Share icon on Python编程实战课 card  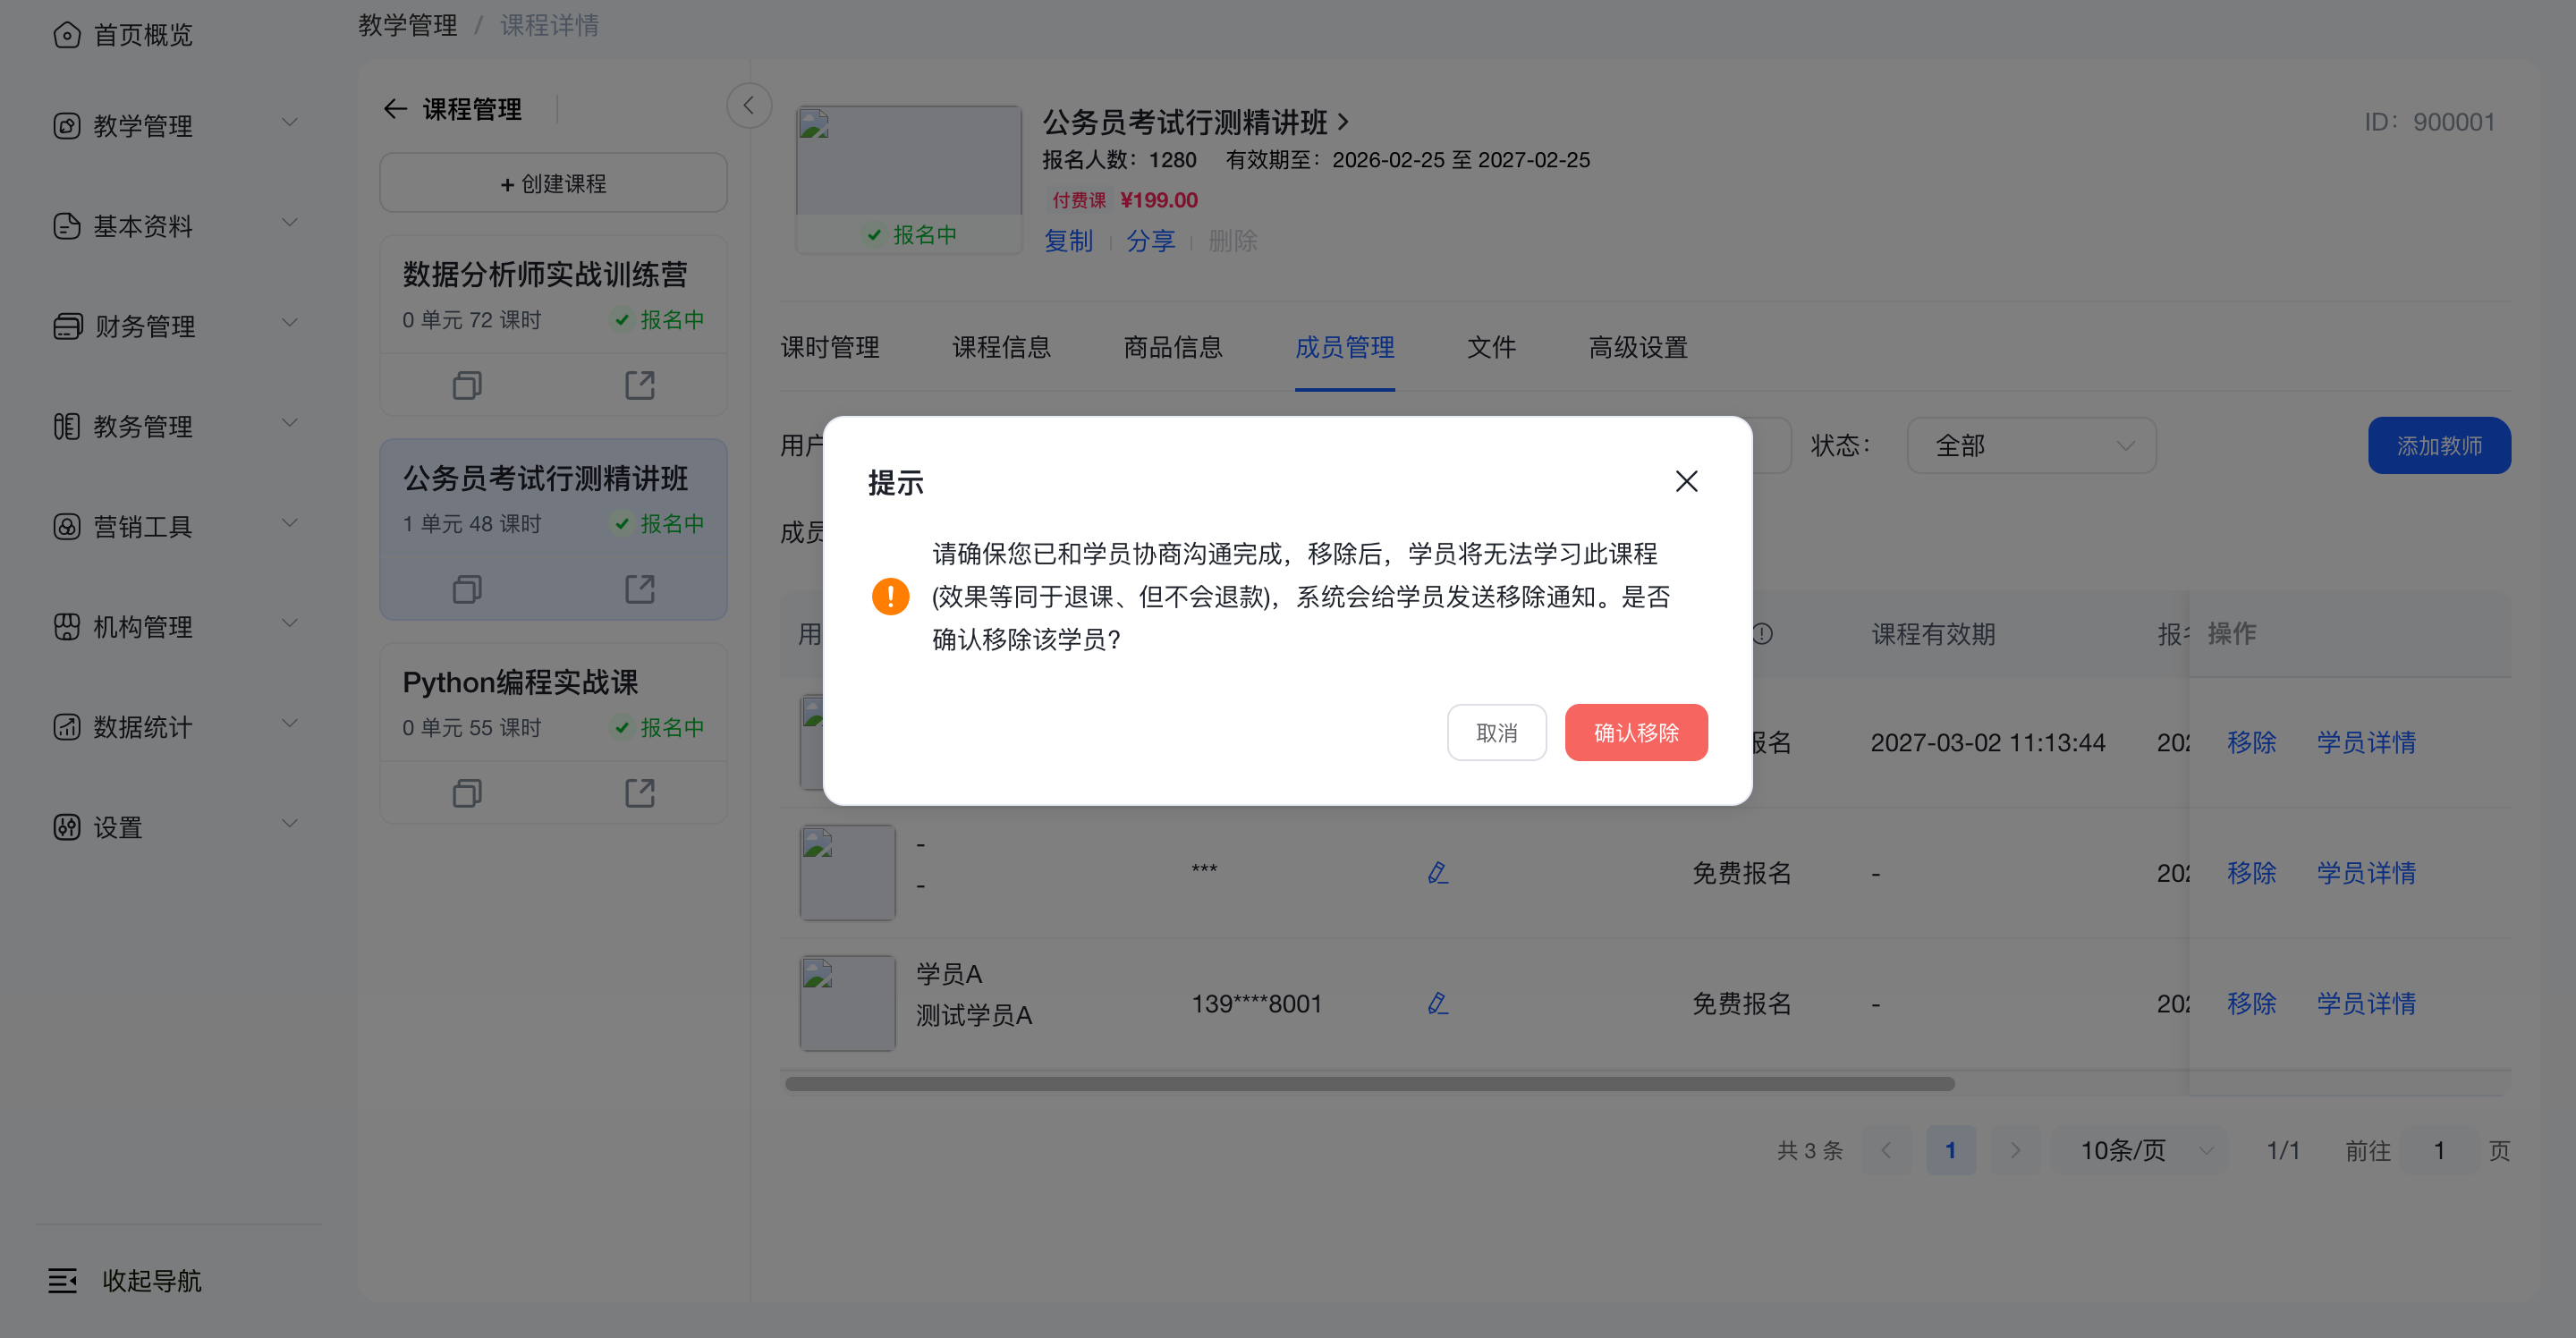pyautogui.click(x=640, y=793)
